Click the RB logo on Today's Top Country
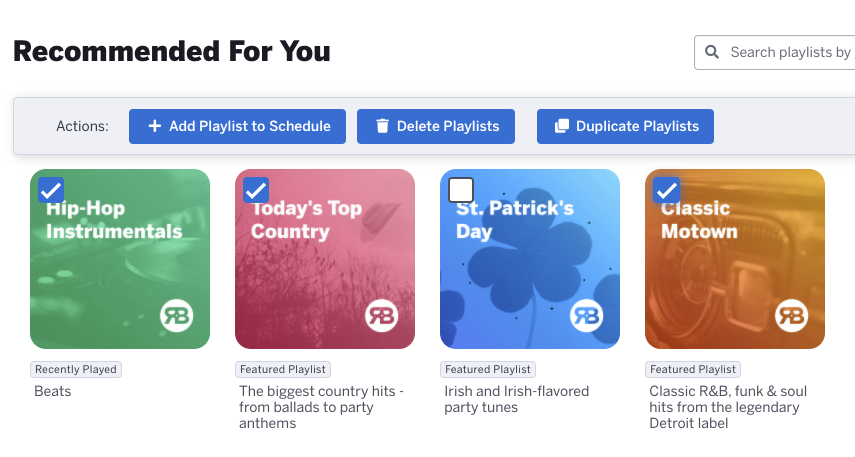The width and height of the screenshot is (855, 457). (382, 315)
